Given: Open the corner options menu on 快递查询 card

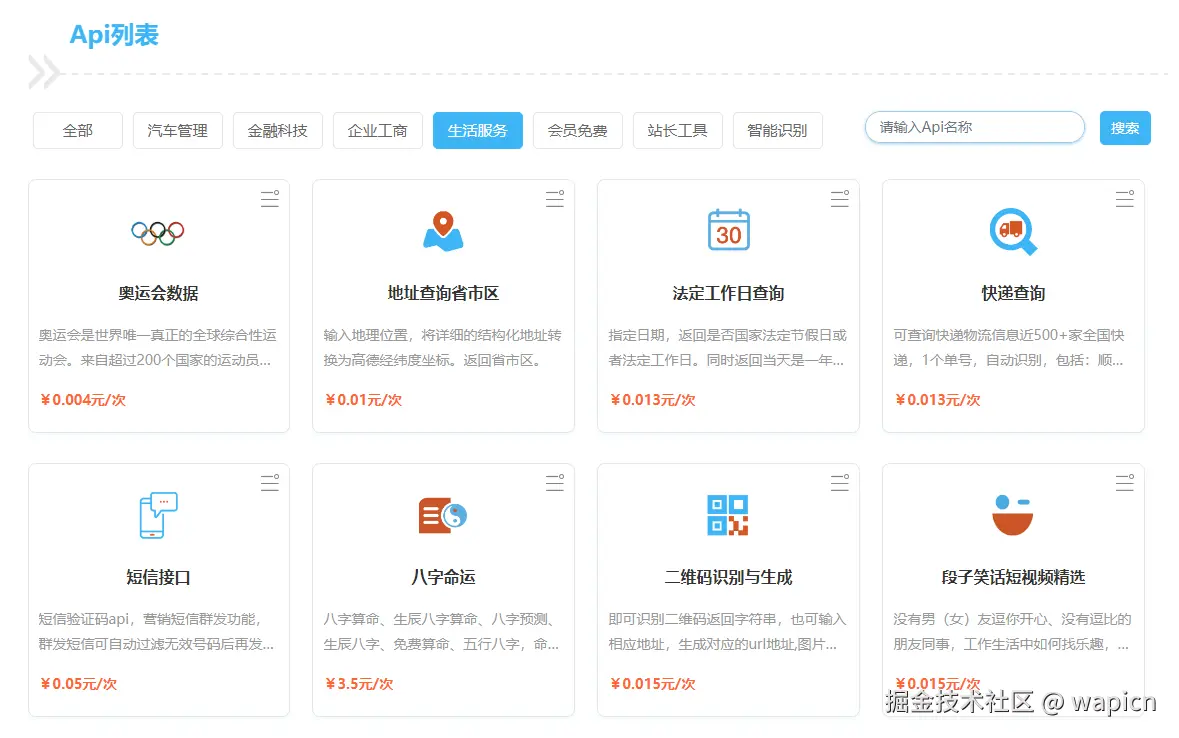Looking at the screenshot, I should point(1124,199).
